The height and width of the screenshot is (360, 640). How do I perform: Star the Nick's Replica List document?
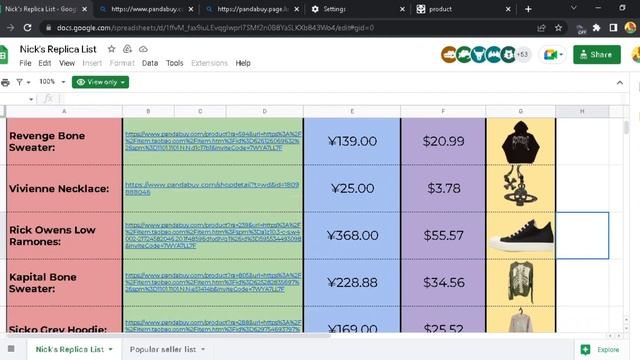point(111,49)
